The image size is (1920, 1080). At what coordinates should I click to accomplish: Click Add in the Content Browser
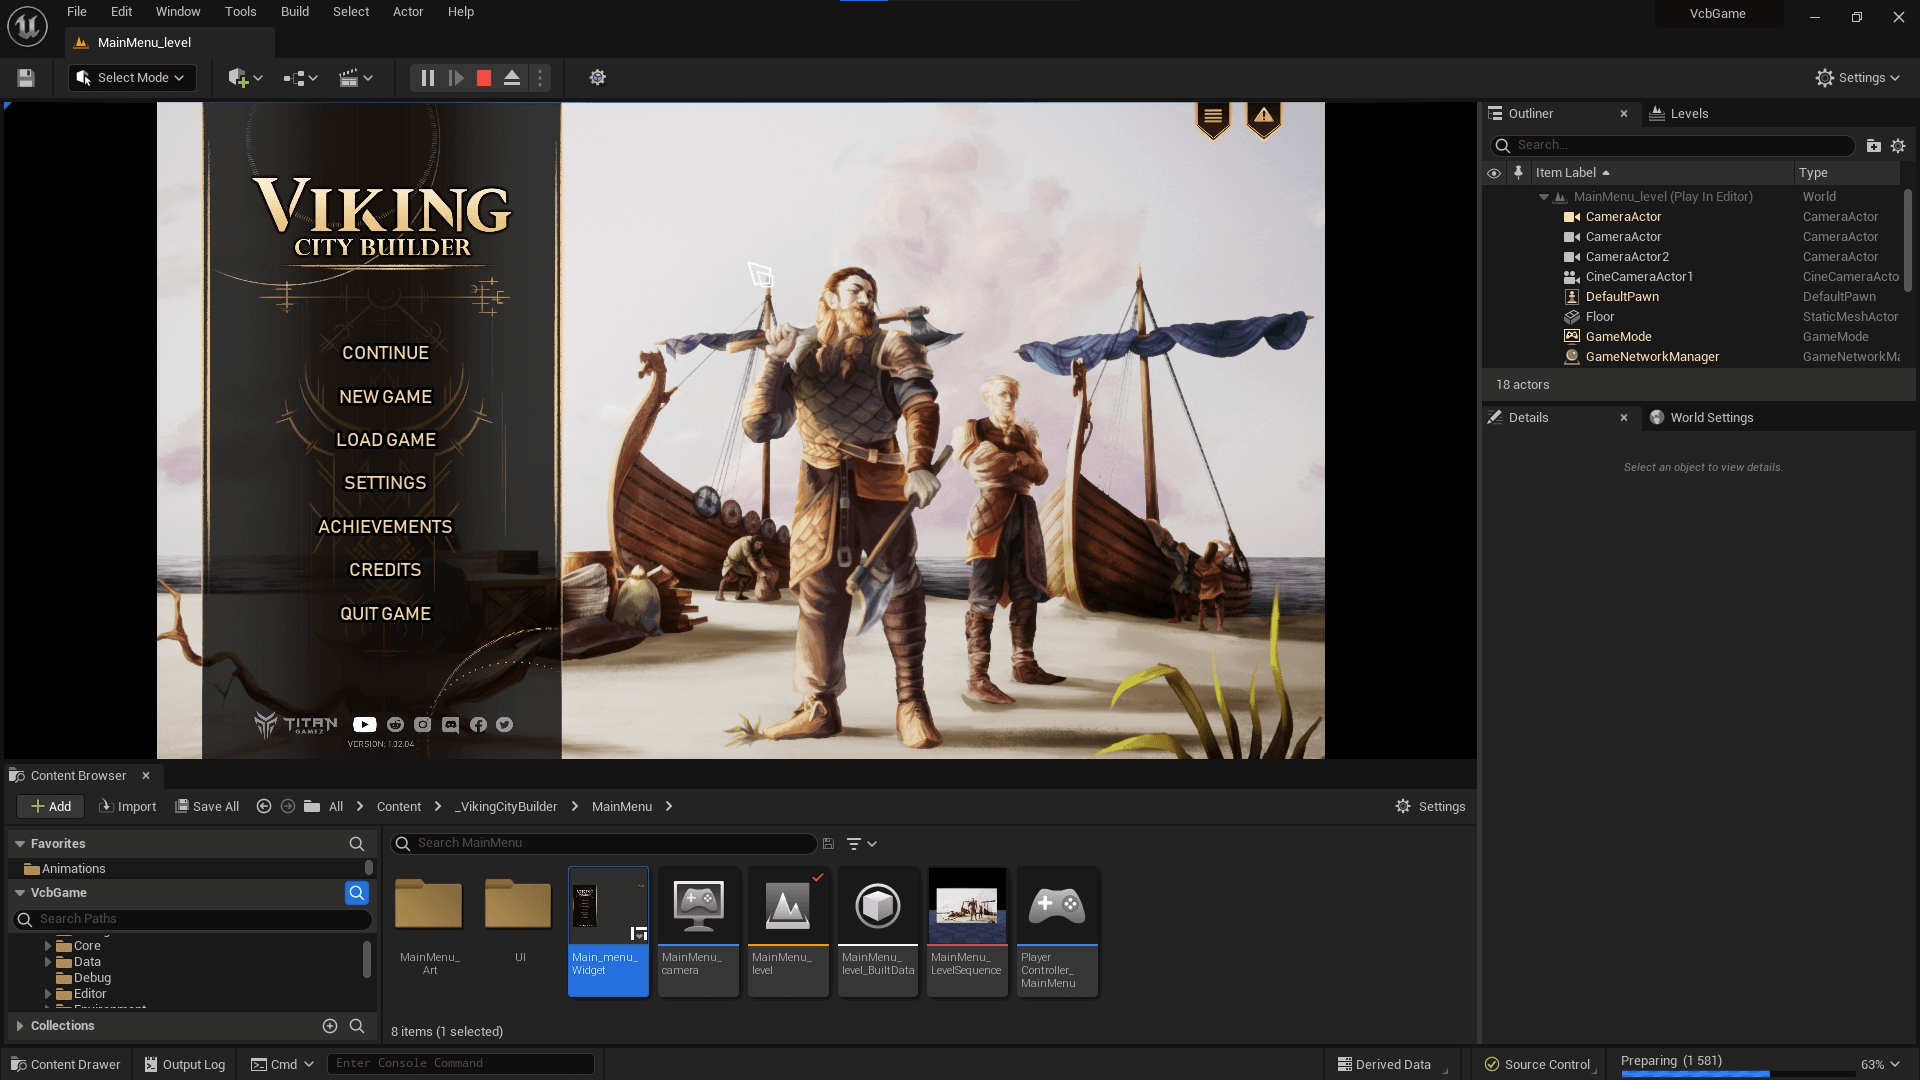[x=50, y=807]
